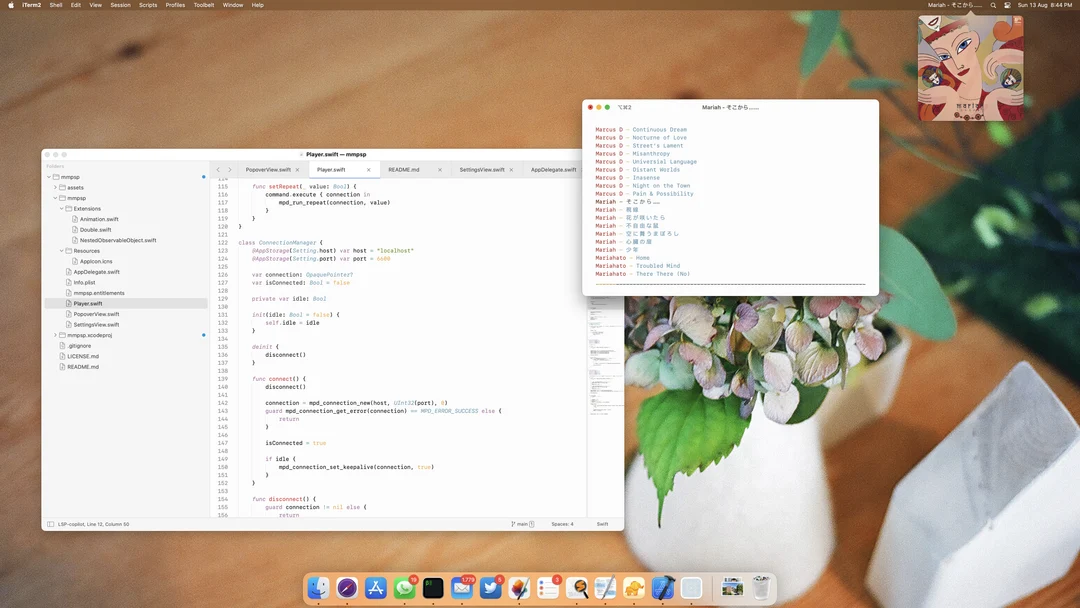Open Mail from the Dock
The width and height of the screenshot is (1080, 608).
point(461,588)
